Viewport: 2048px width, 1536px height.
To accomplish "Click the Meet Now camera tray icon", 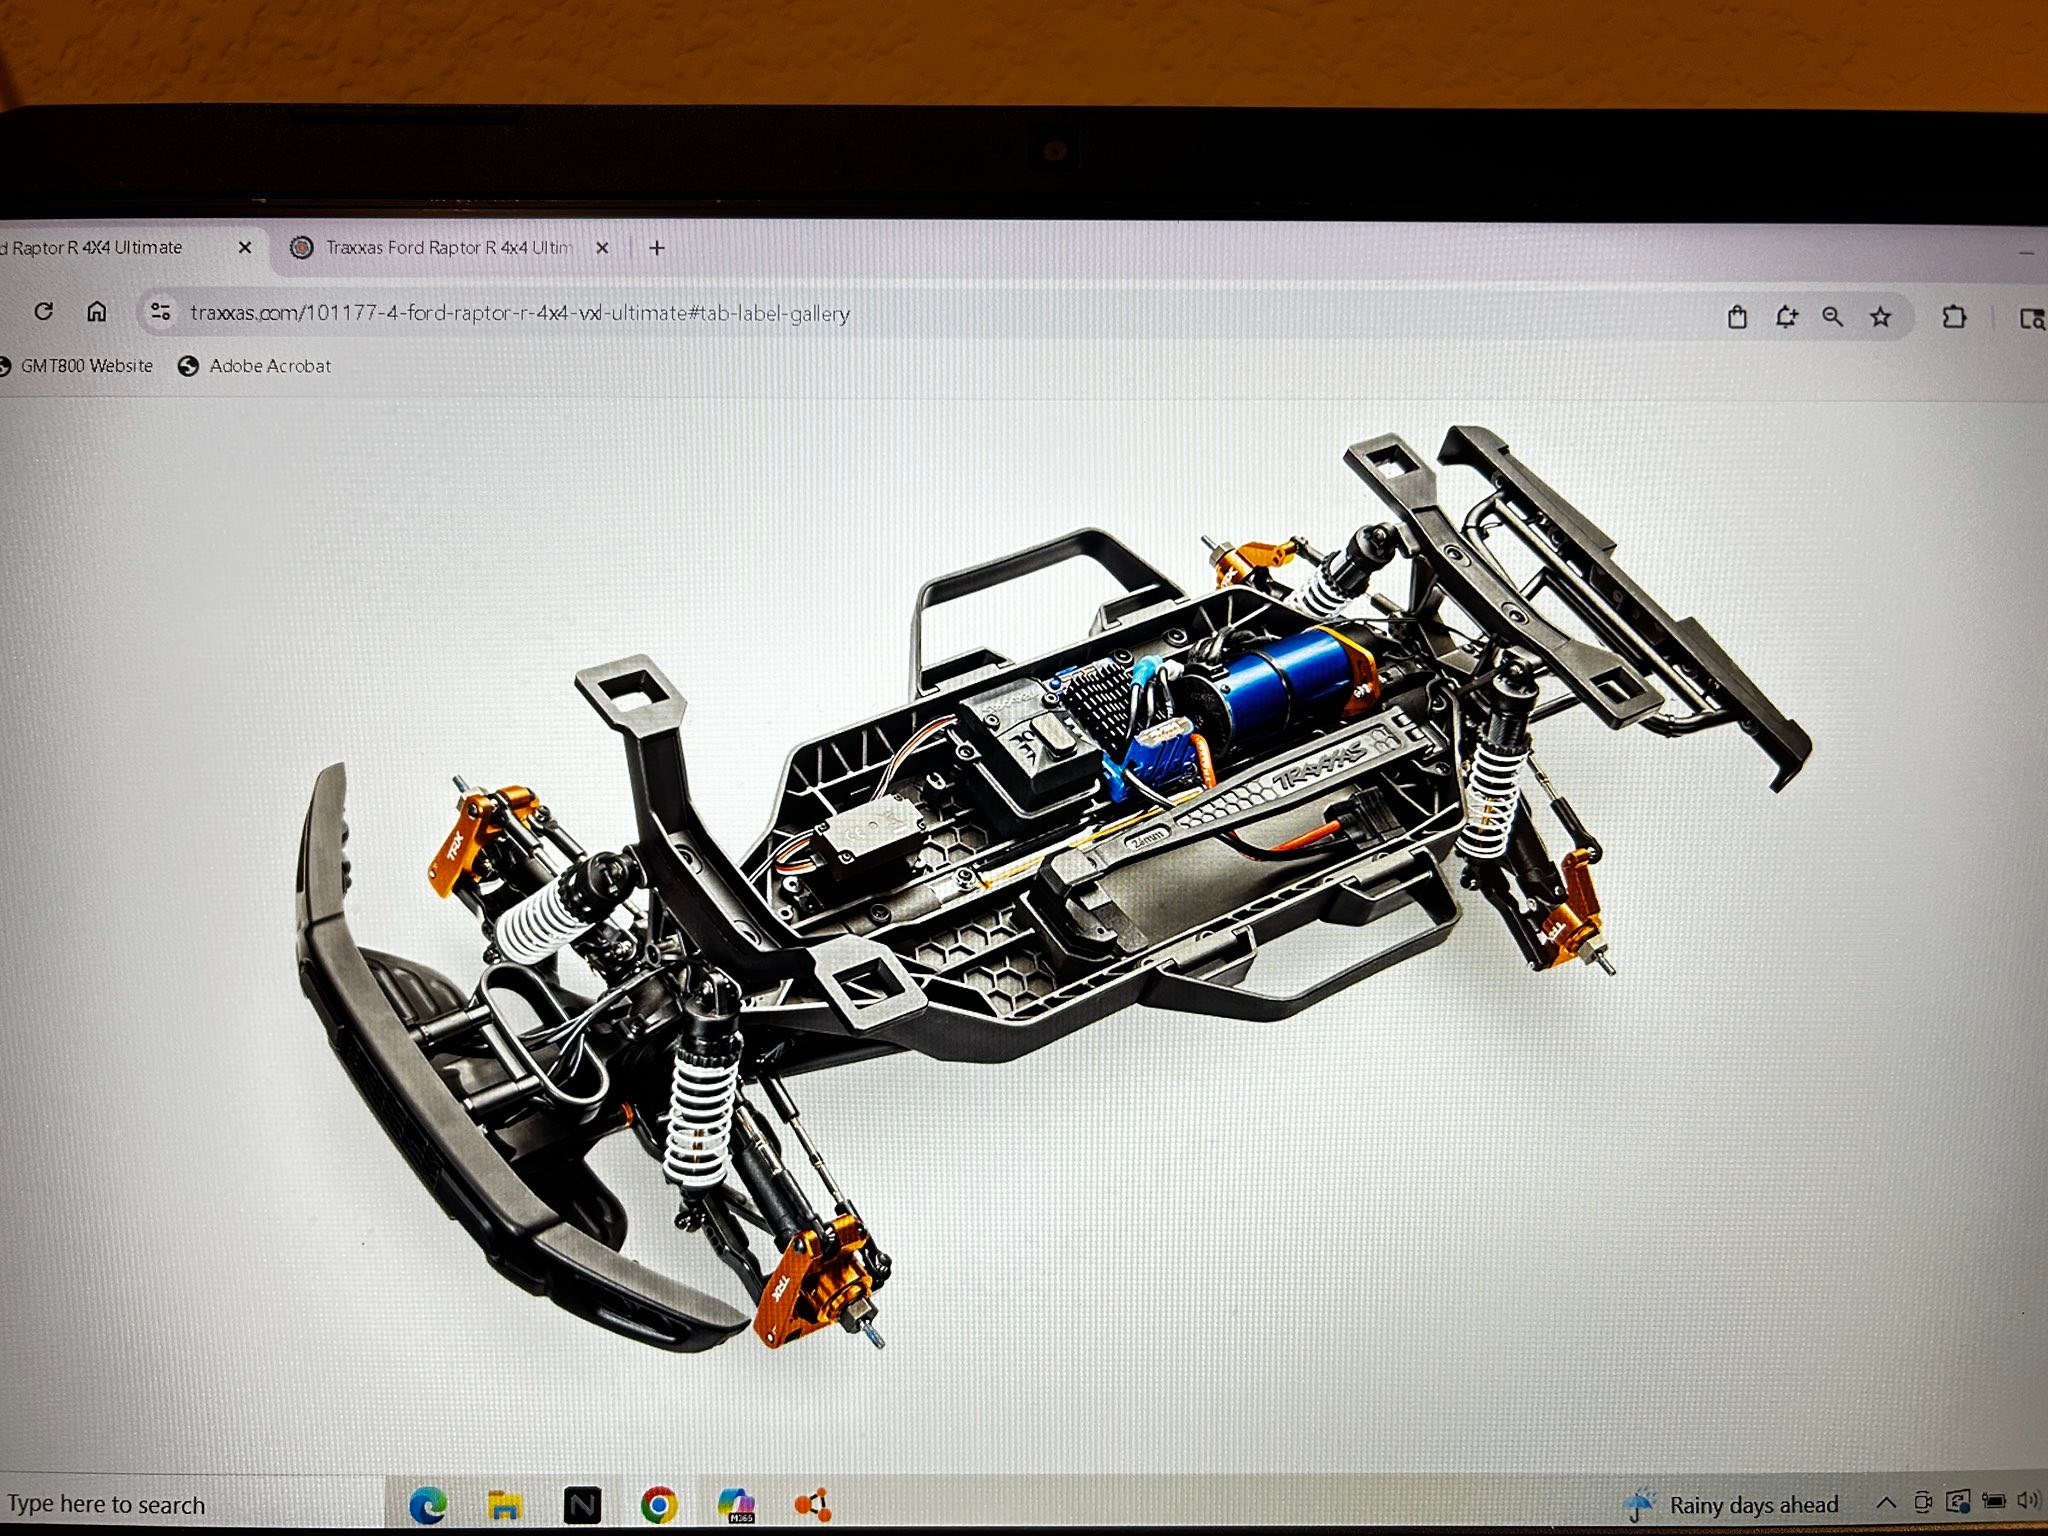I will 1922,1502.
